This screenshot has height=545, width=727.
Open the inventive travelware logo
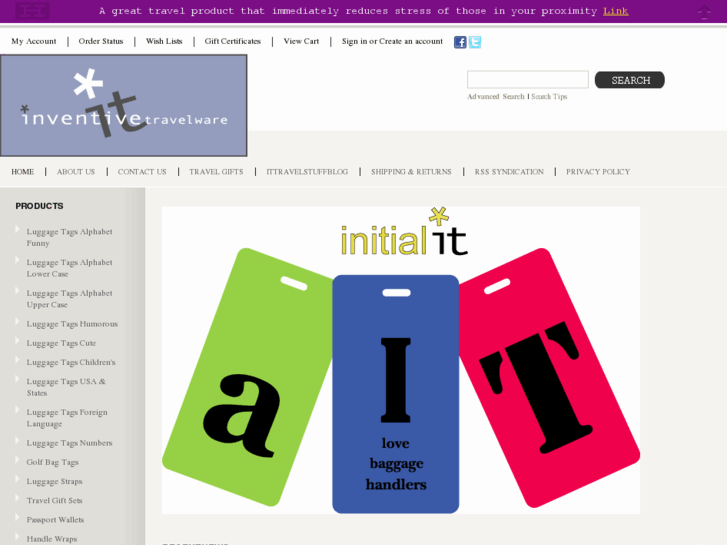[124, 105]
